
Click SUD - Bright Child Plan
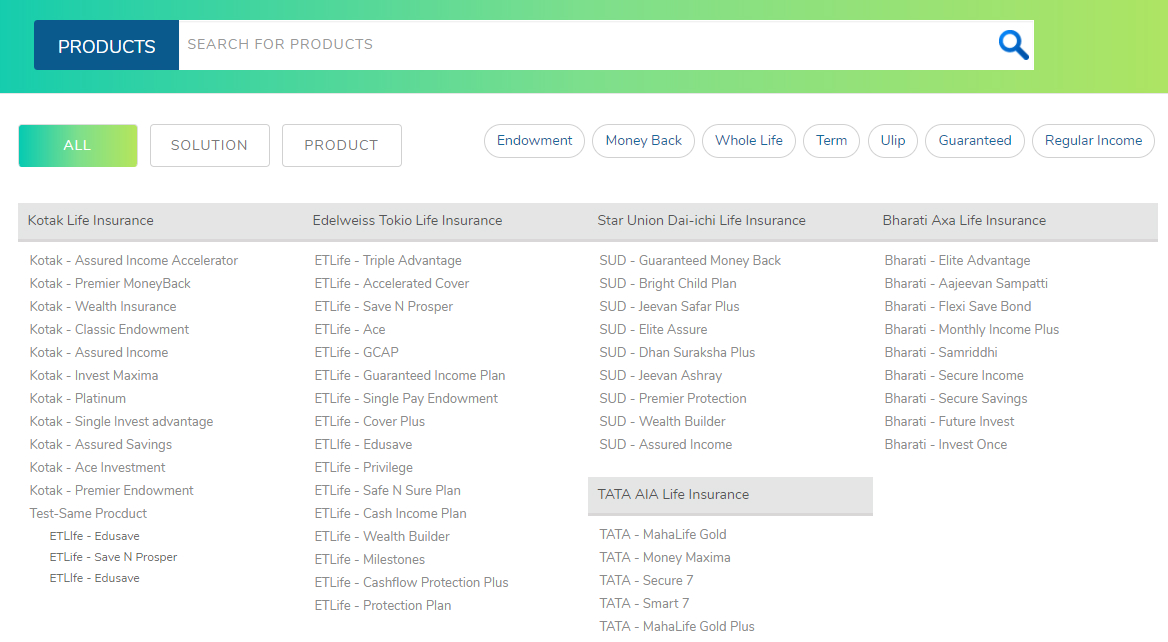(667, 284)
